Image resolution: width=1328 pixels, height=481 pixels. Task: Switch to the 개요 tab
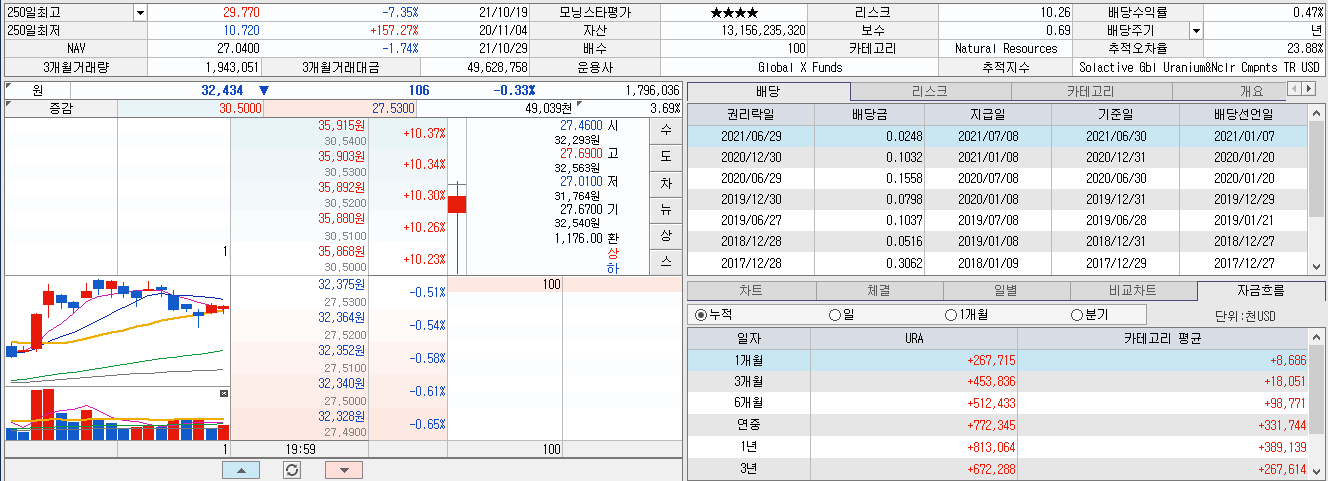pos(1229,91)
